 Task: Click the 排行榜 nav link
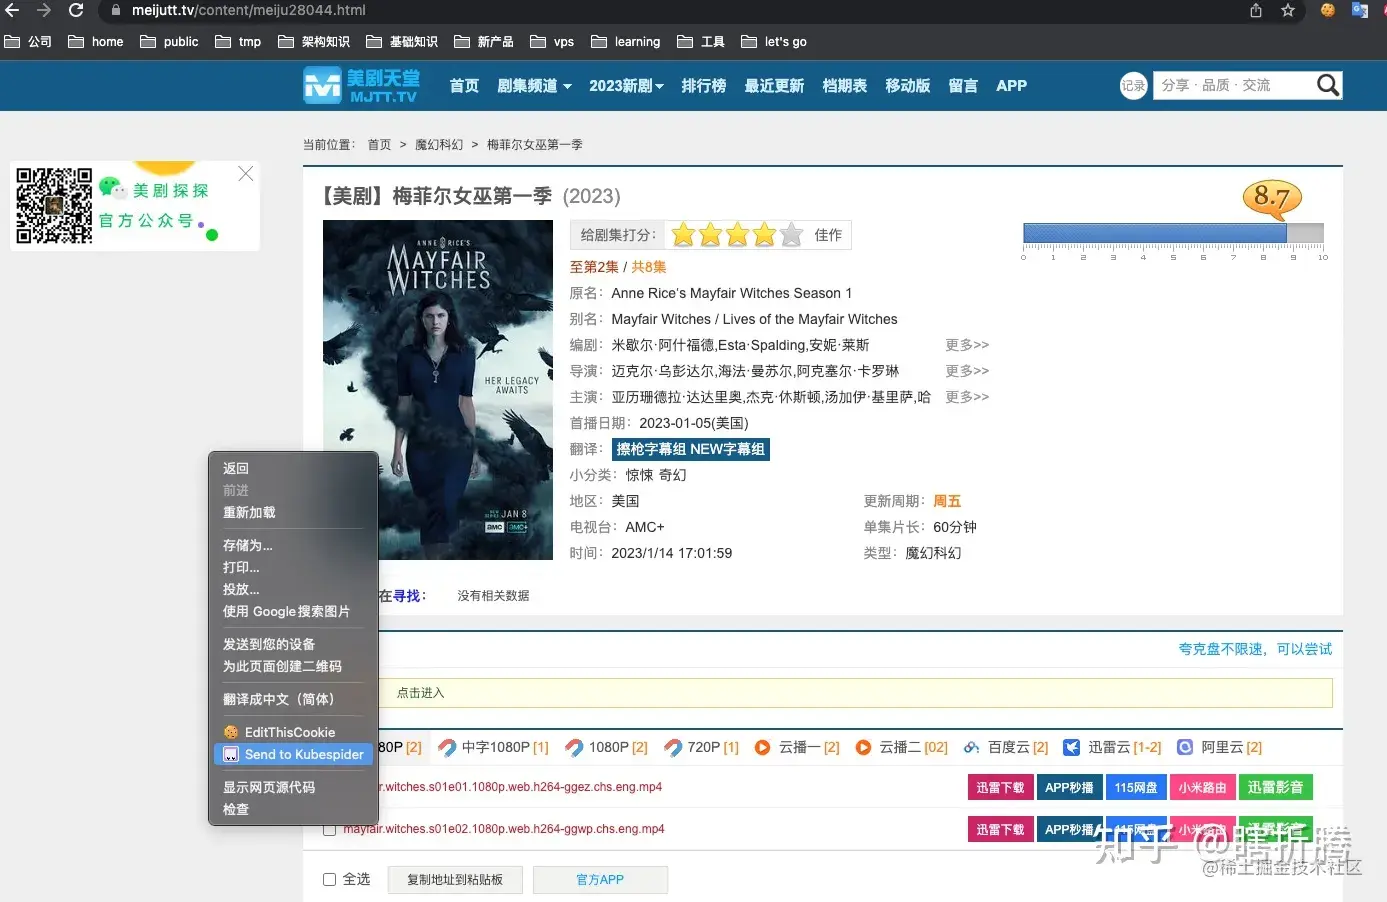coord(704,86)
